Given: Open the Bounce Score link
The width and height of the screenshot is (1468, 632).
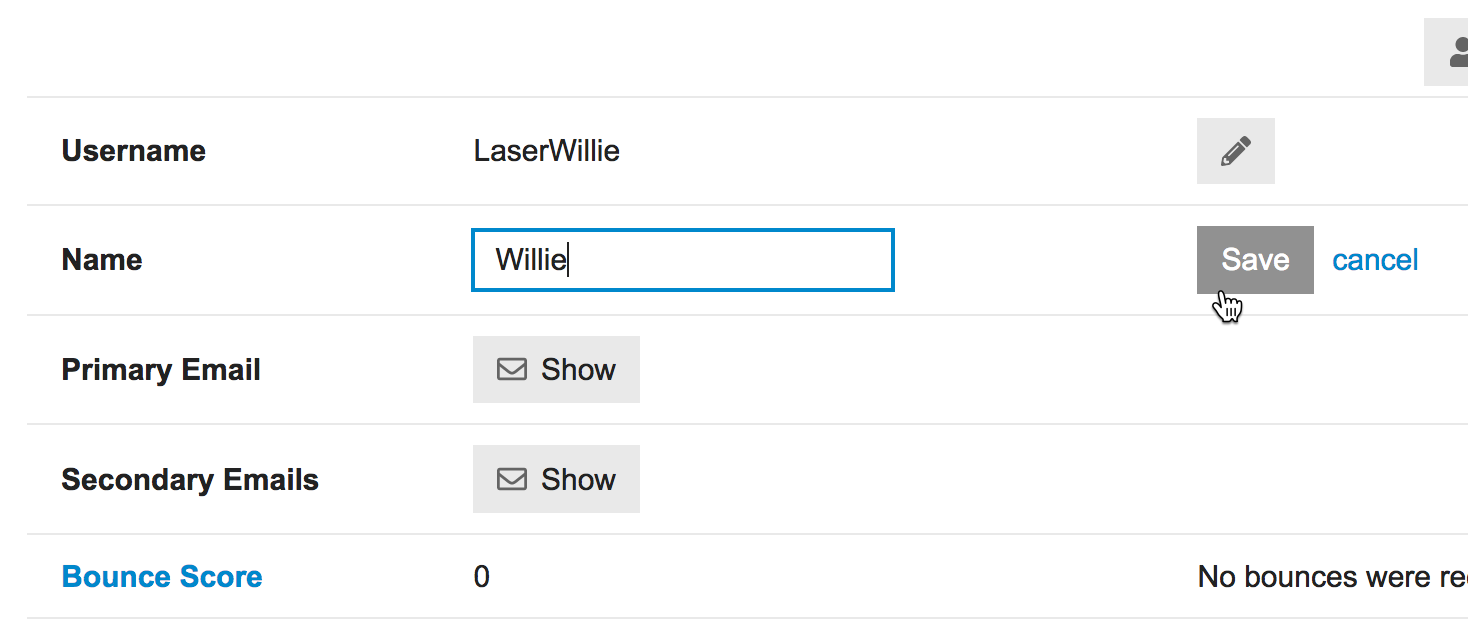Looking at the screenshot, I should click(x=162, y=577).
